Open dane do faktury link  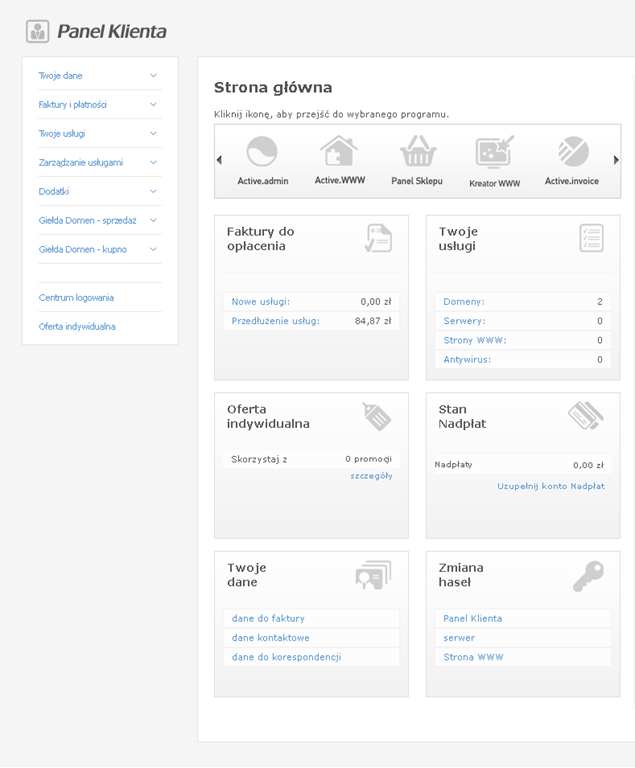pos(268,619)
